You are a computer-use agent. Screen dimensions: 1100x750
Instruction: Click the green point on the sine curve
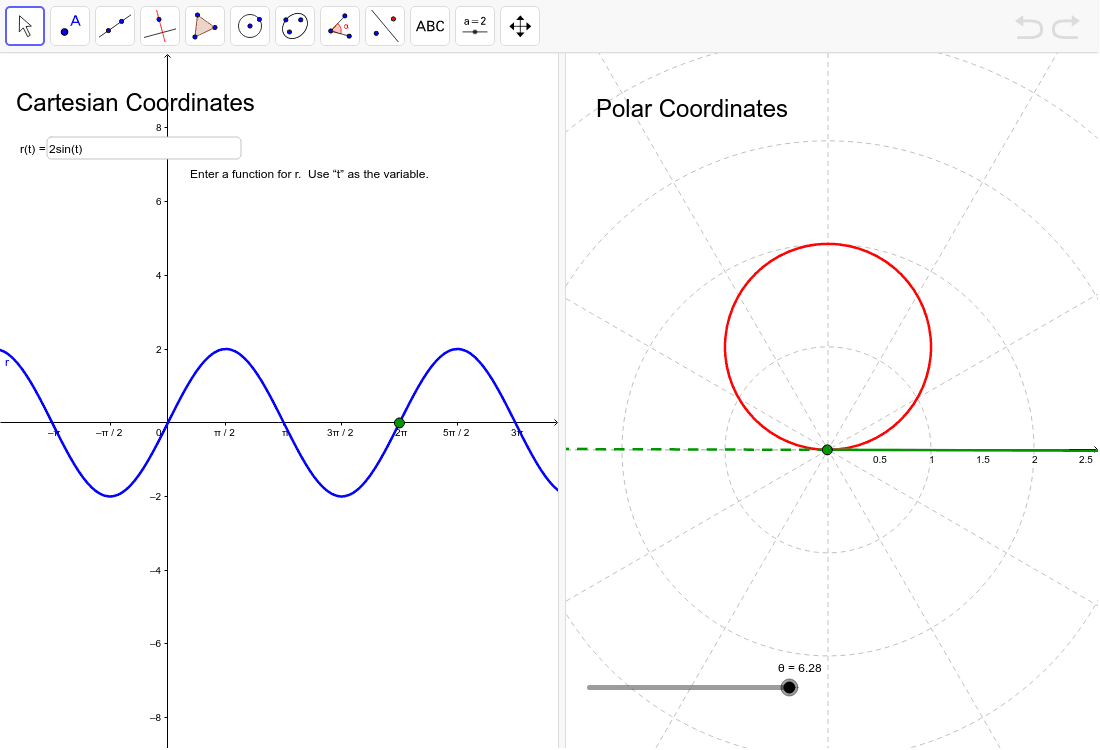click(x=399, y=423)
